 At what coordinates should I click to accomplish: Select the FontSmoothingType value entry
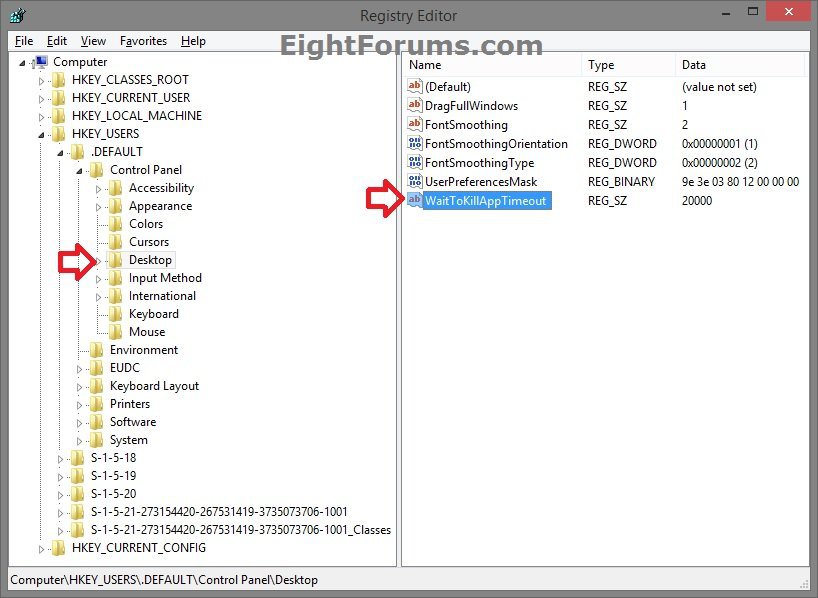(479, 163)
